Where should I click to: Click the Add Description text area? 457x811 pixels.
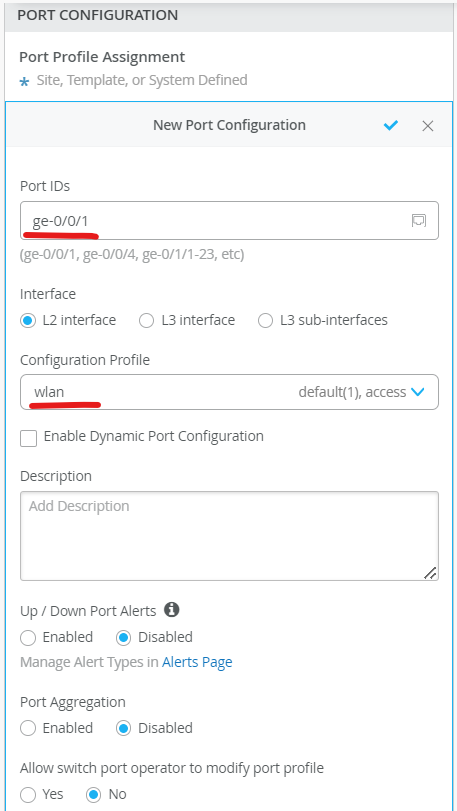(x=230, y=536)
